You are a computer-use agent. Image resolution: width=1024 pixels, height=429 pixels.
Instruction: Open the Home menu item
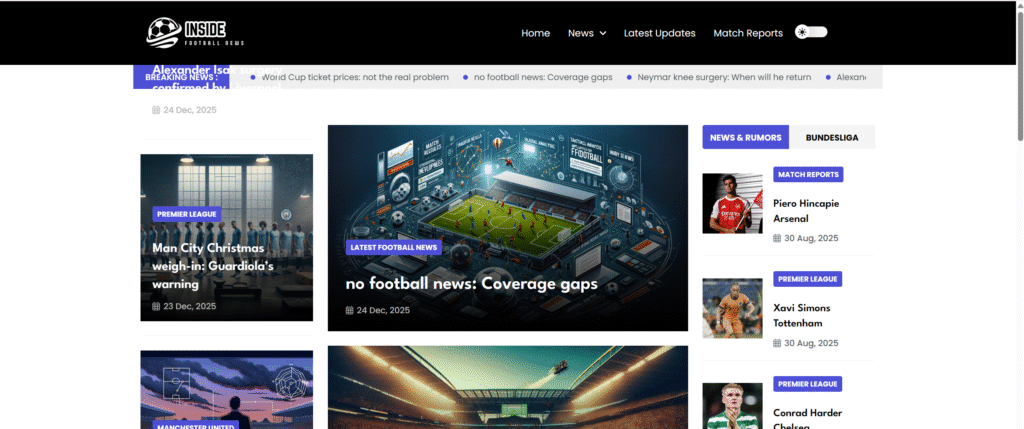tap(535, 33)
